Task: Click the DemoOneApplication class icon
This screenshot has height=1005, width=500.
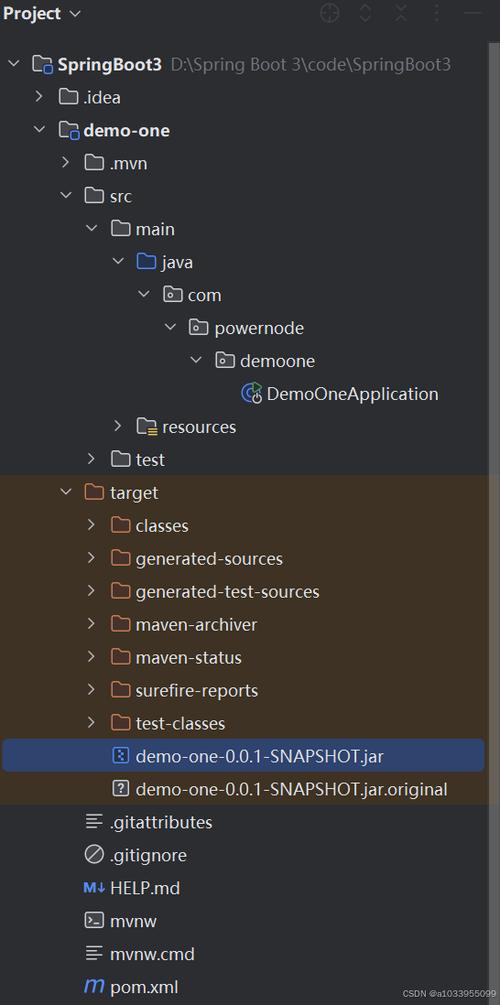Action: [251, 394]
